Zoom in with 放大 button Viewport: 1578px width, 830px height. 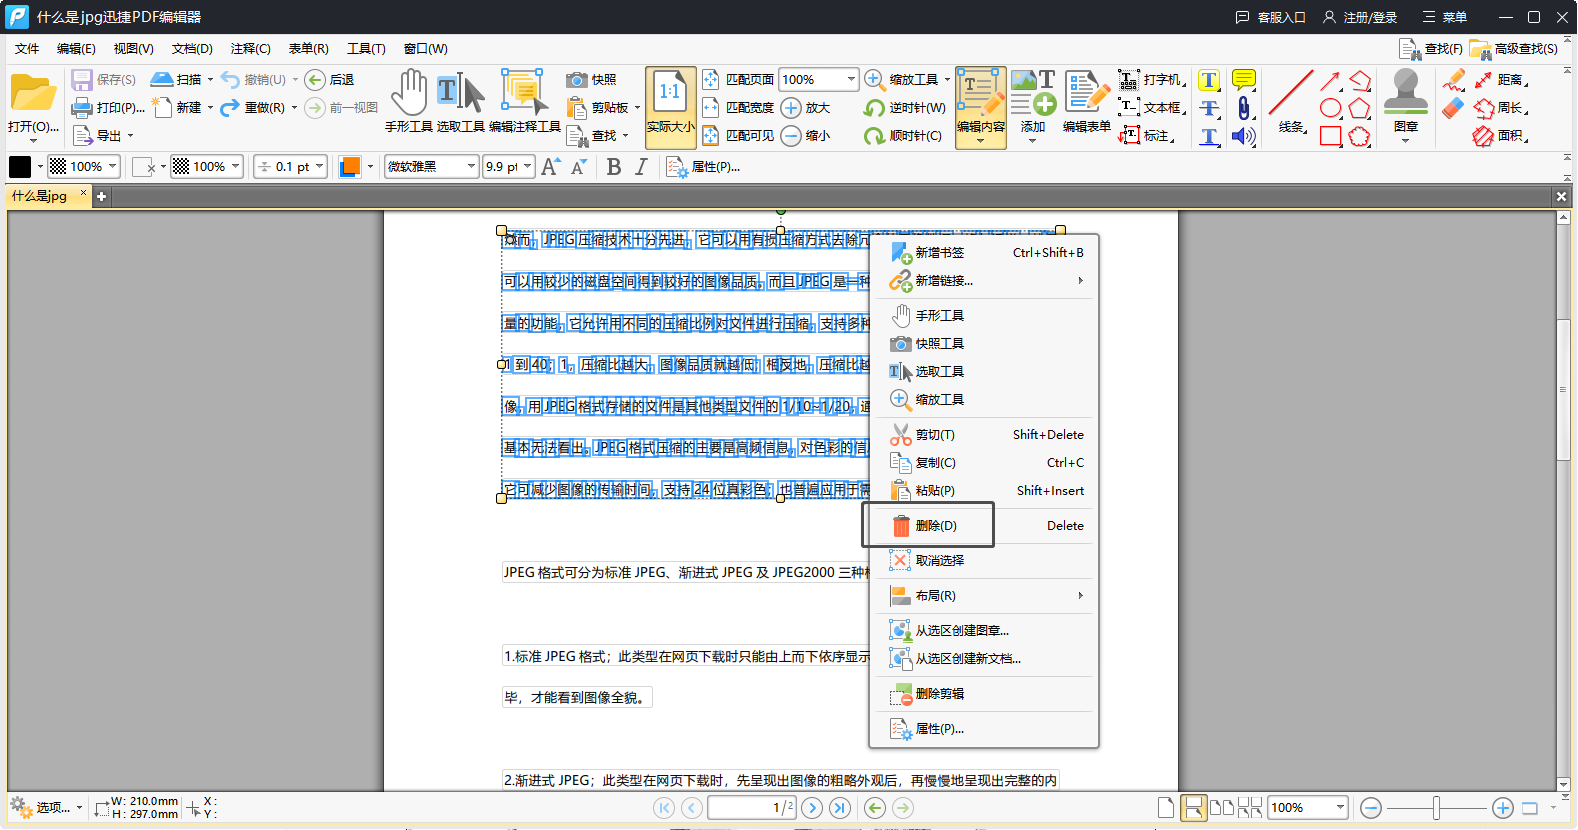click(x=805, y=107)
